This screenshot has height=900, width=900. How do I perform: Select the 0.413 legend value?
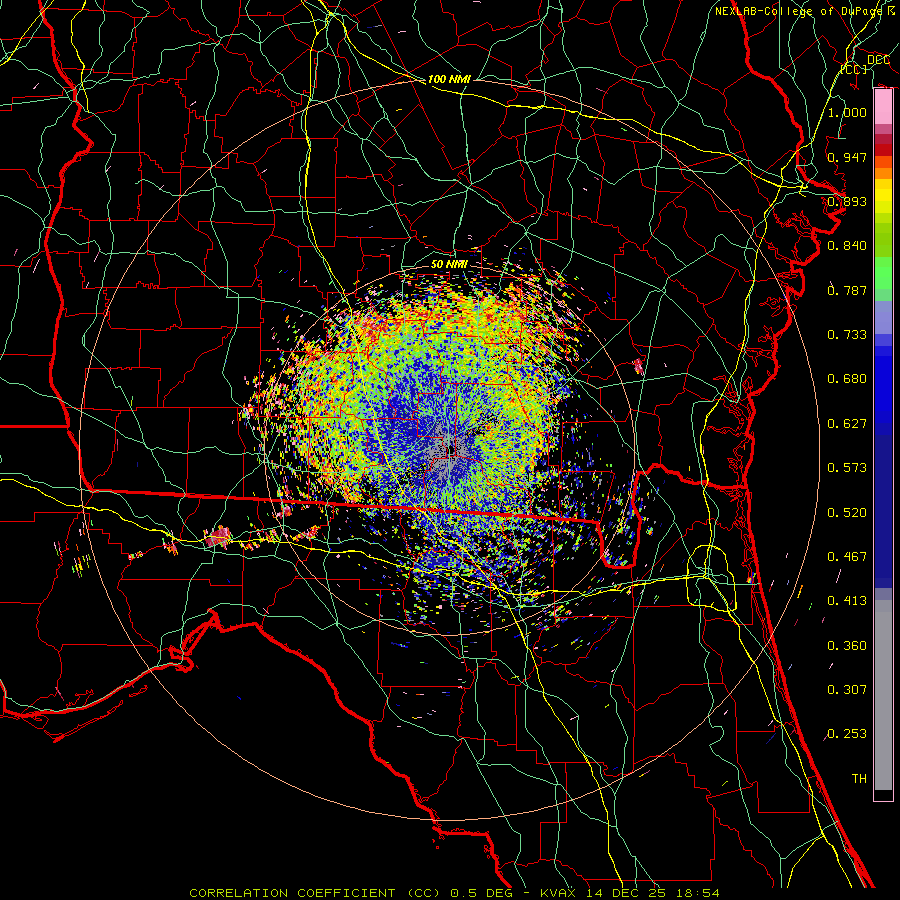pyautogui.click(x=847, y=601)
